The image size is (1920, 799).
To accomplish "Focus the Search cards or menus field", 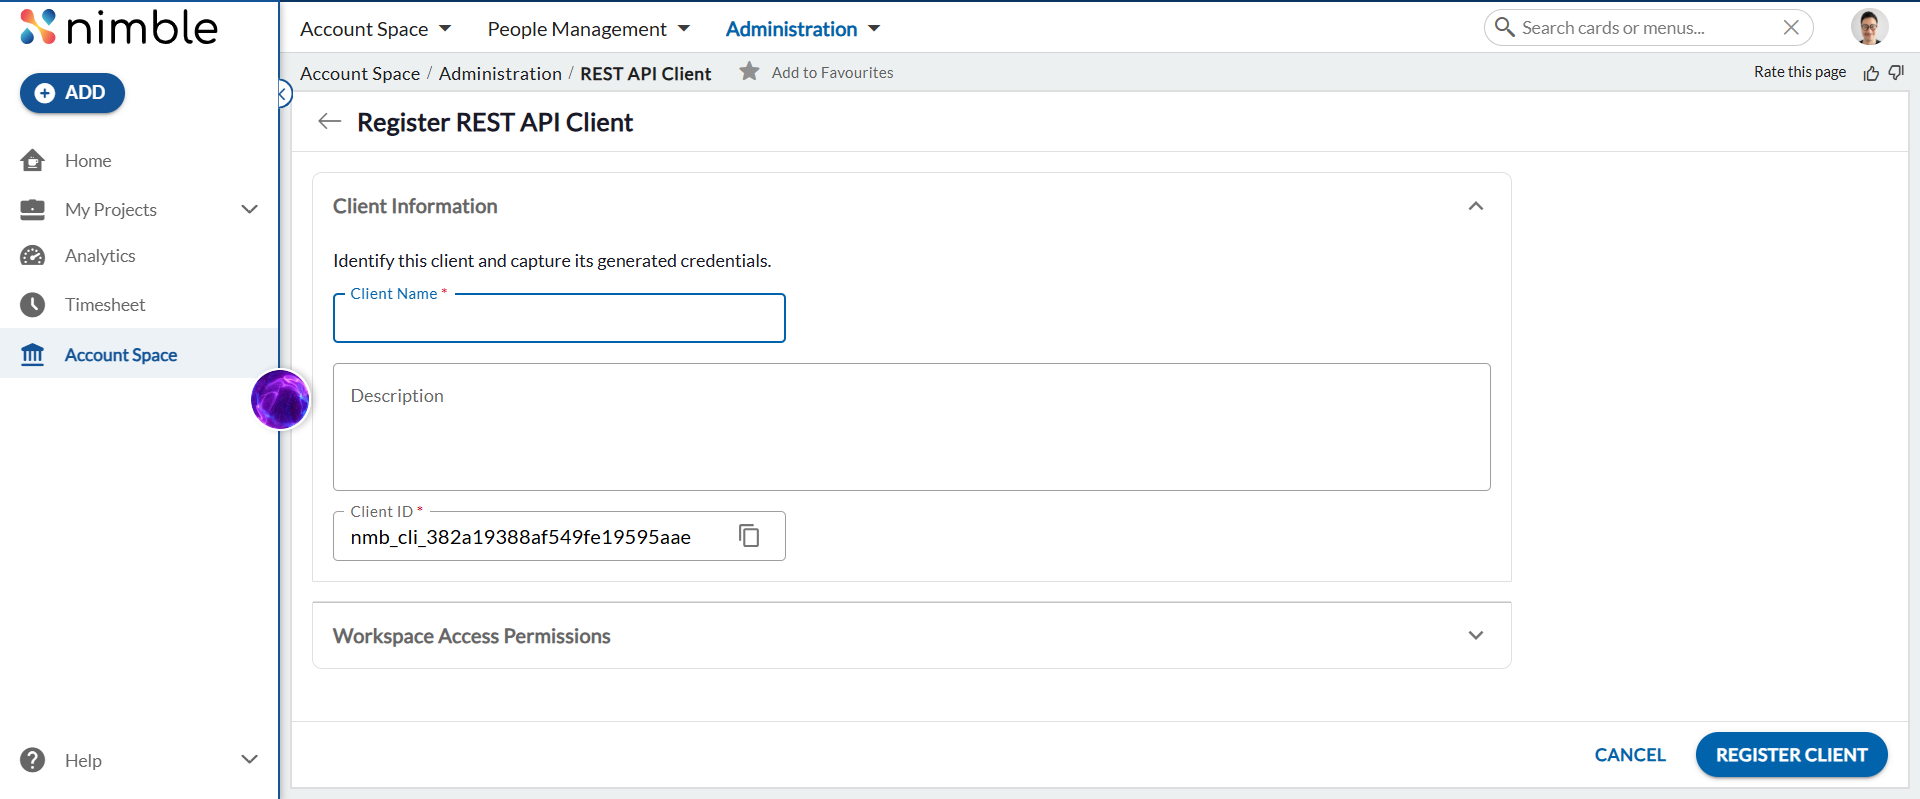I will click(x=1648, y=28).
